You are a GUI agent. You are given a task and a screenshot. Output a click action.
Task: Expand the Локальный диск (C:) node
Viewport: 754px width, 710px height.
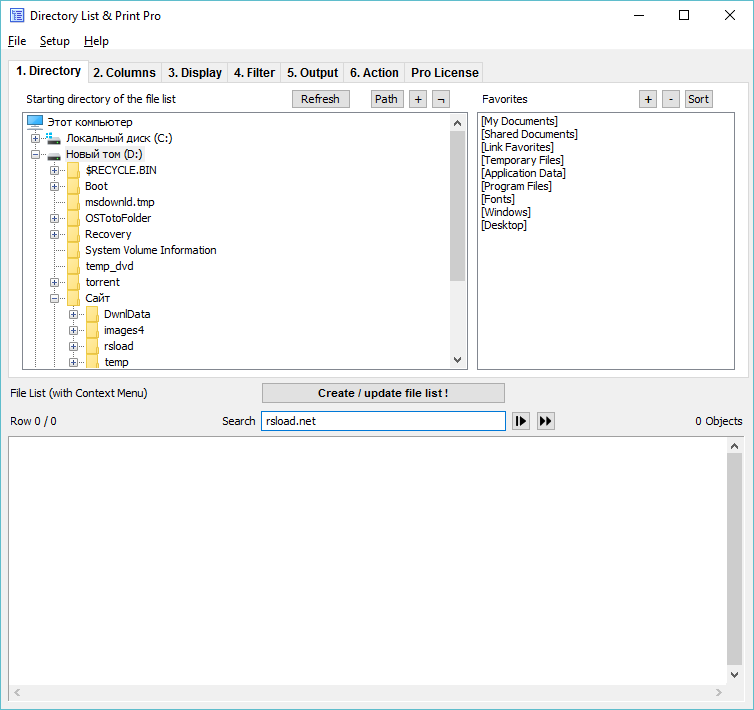click(x=36, y=138)
